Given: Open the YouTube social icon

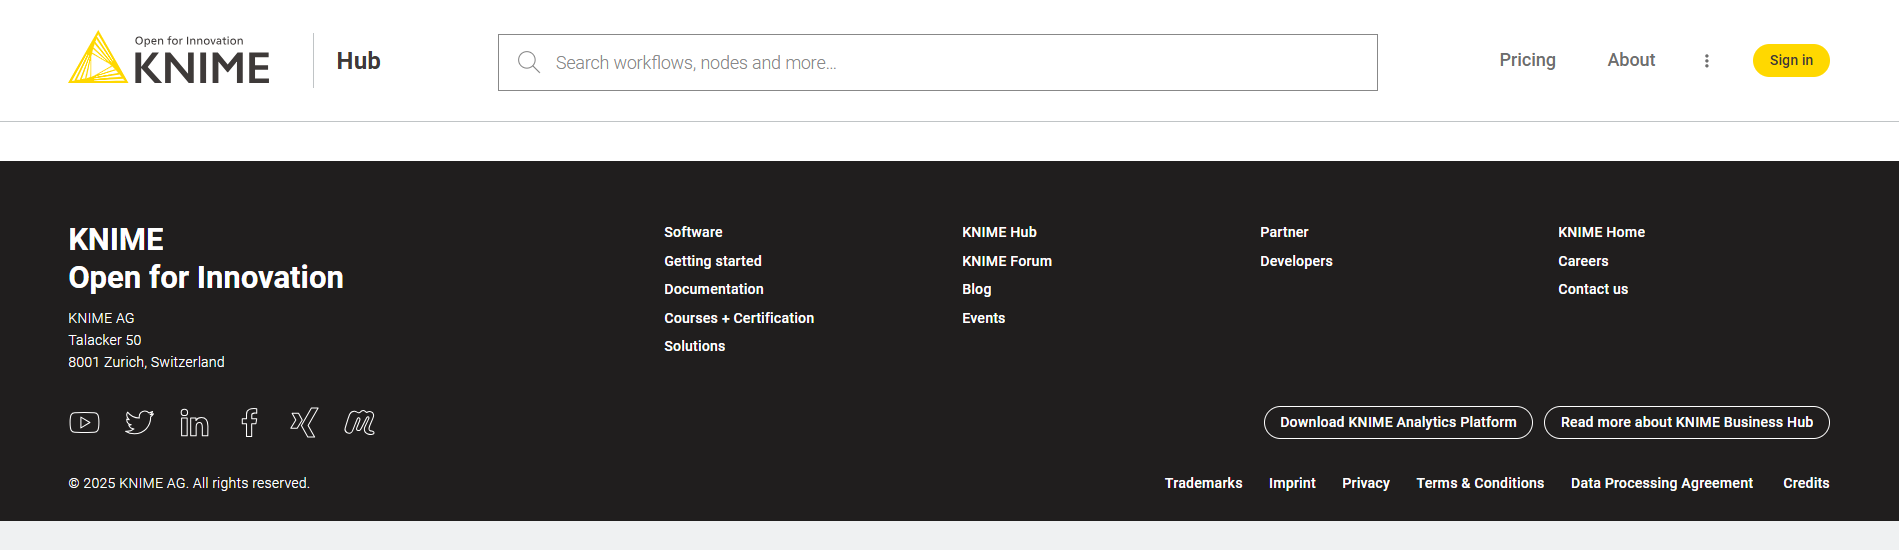Looking at the screenshot, I should [84, 423].
